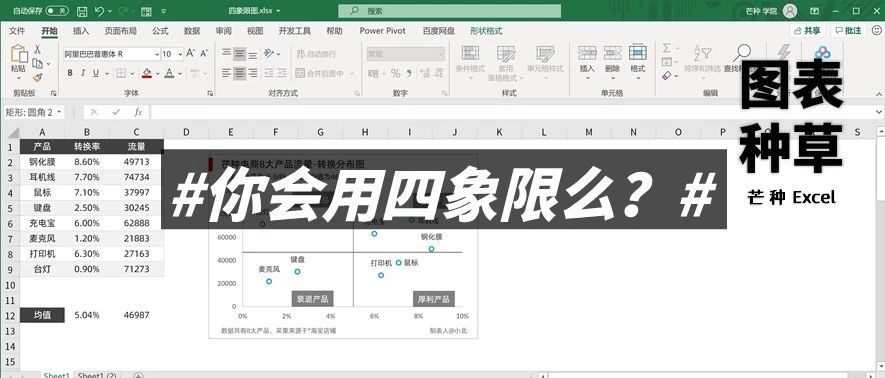Apply the font color A
Viewport: 885px width, 378px height.
point(169,73)
